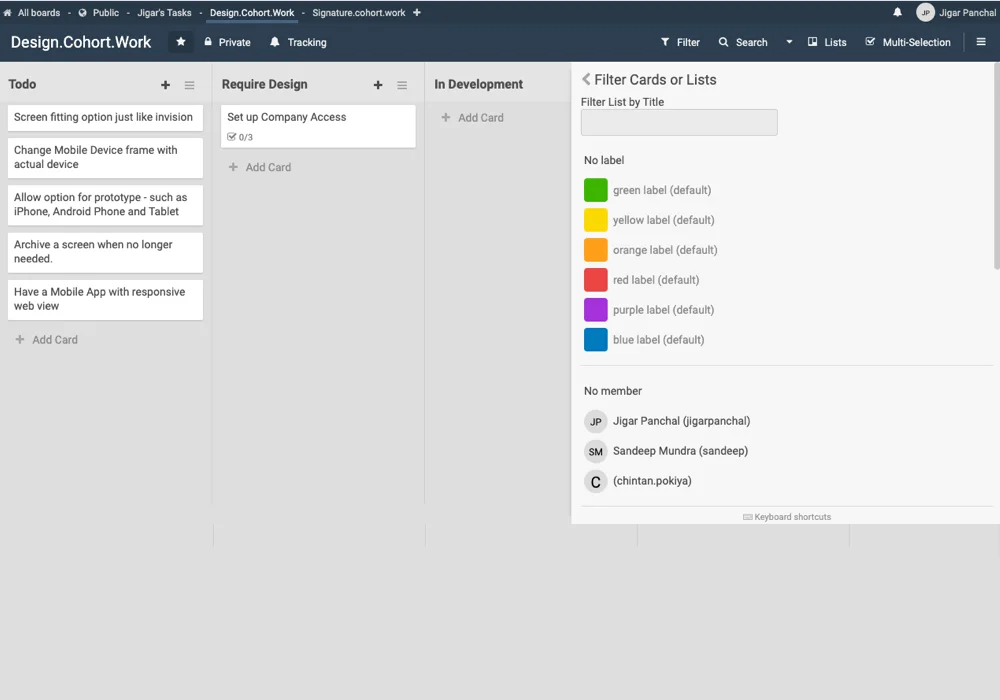This screenshot has height=700, width=1000.
Task: Star the Design.Cohort.Work board
Action: [181, 42]
